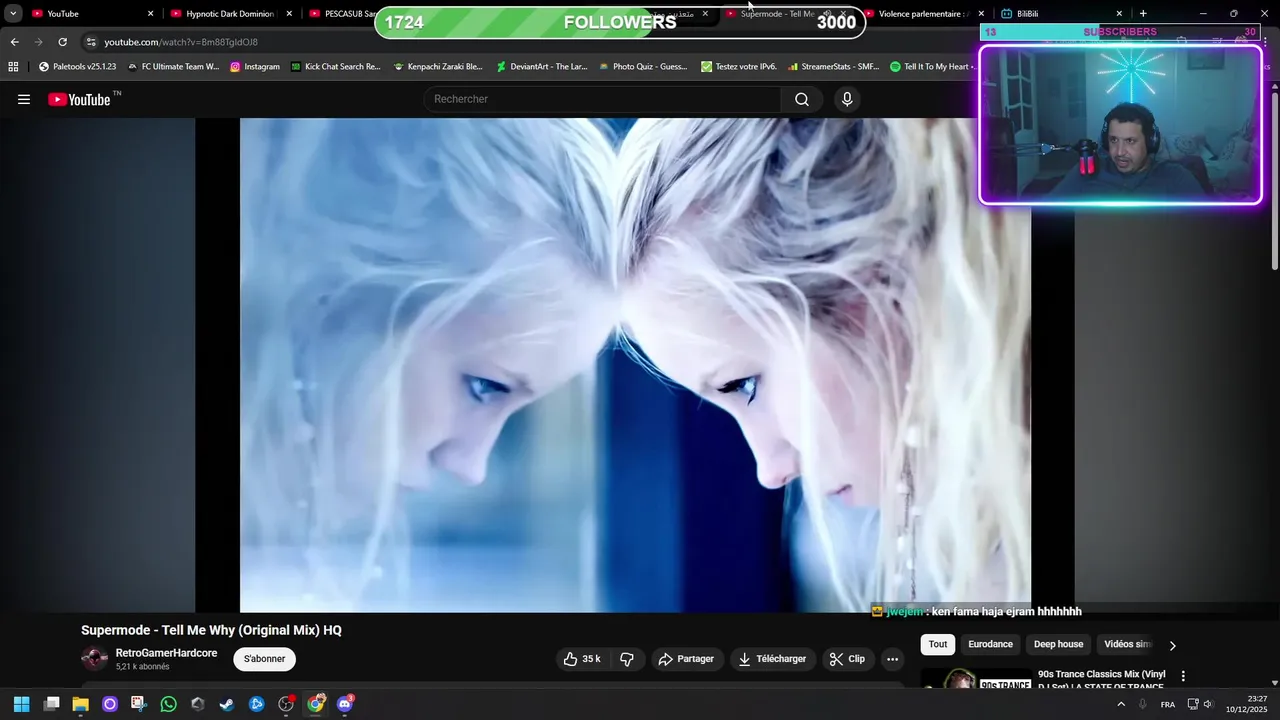Start voice search with microphone icon

(x=847, y=99)
